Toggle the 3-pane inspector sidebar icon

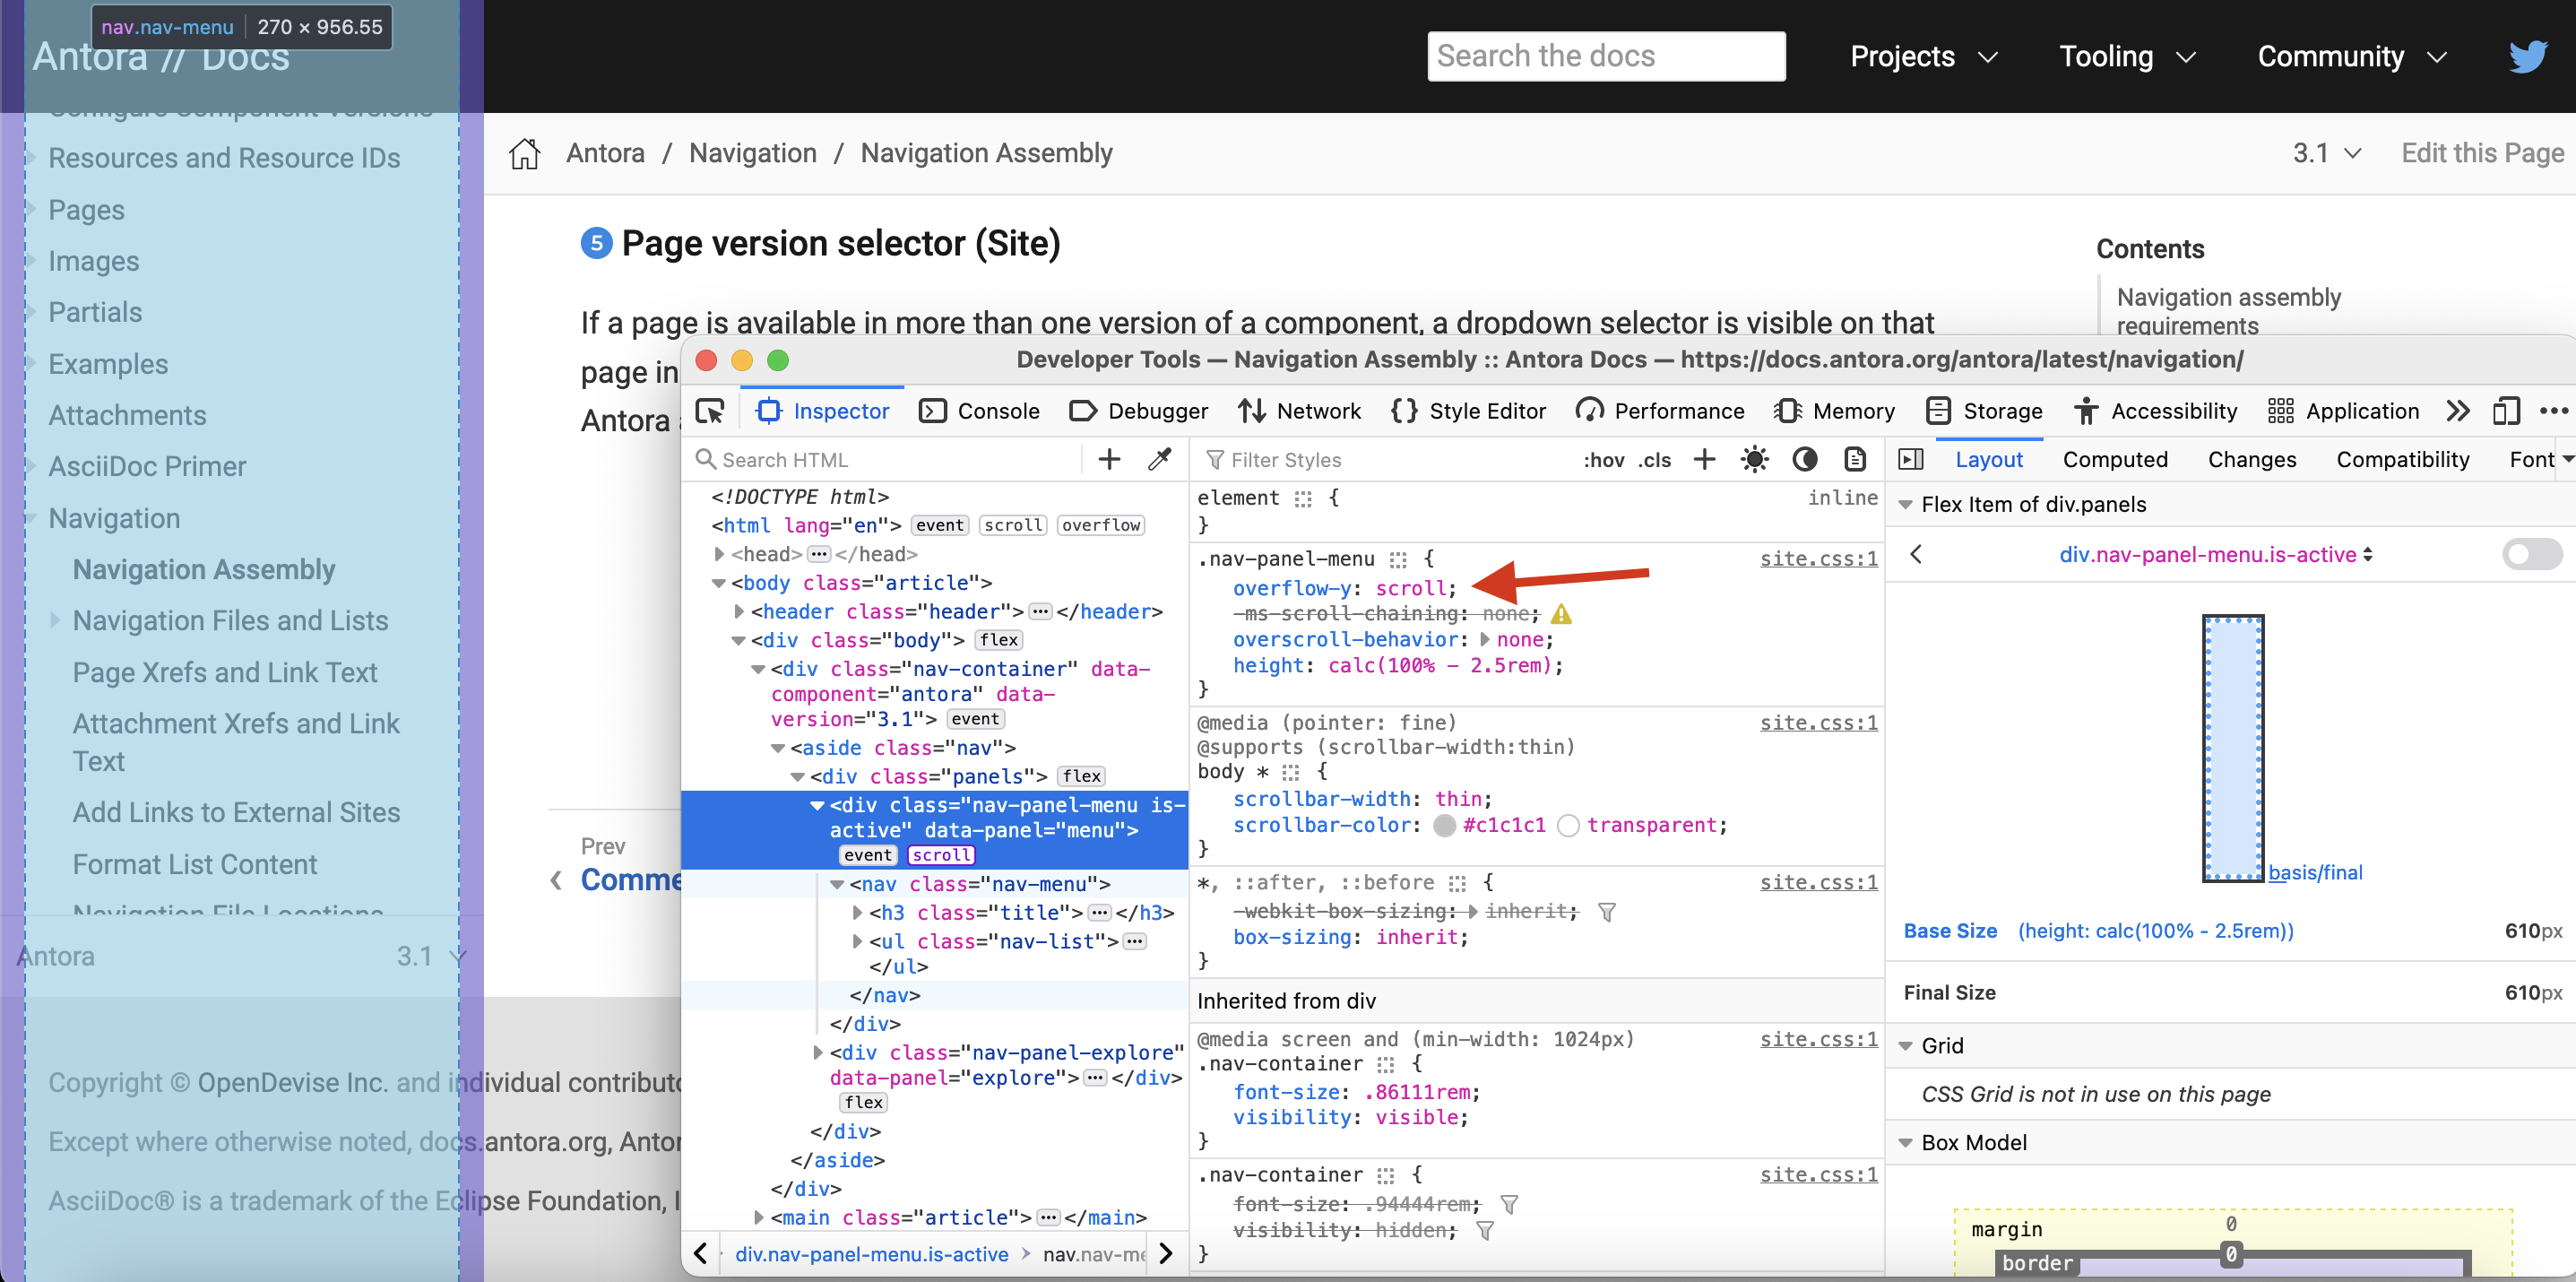[x=1911, y=459]
